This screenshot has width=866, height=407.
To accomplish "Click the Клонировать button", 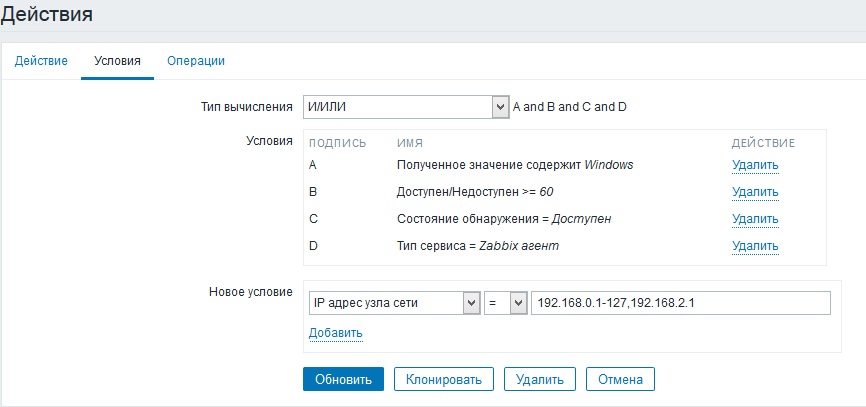I will point(444,379).
